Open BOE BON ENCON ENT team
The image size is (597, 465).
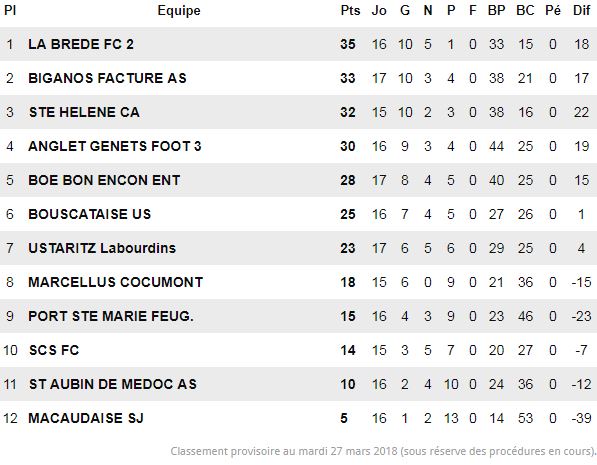pyautogui.click(x=104, y=180)
